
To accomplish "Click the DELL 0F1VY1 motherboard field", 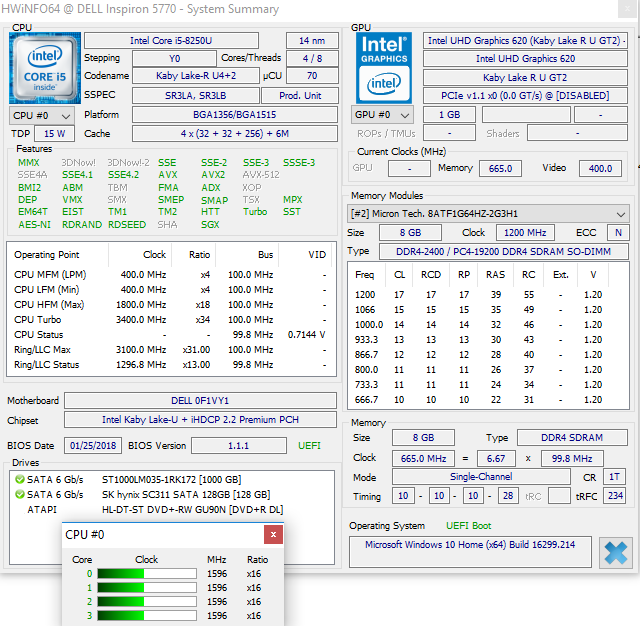I will point(200,400).
